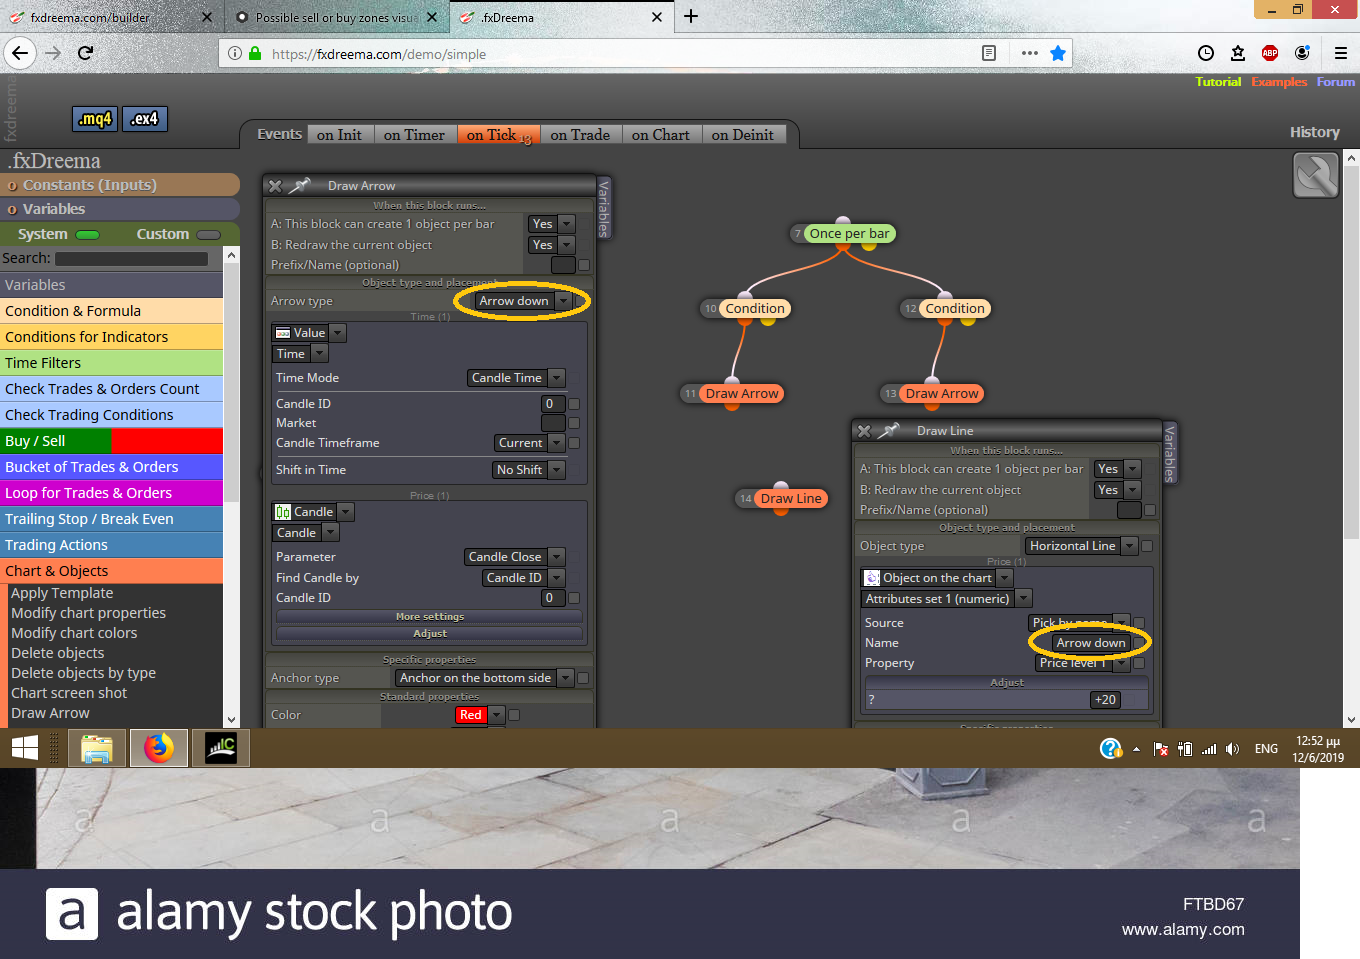The image size is (1360, 959).
Task: Select the Once per bar node
Action: [x=849, y=234]
